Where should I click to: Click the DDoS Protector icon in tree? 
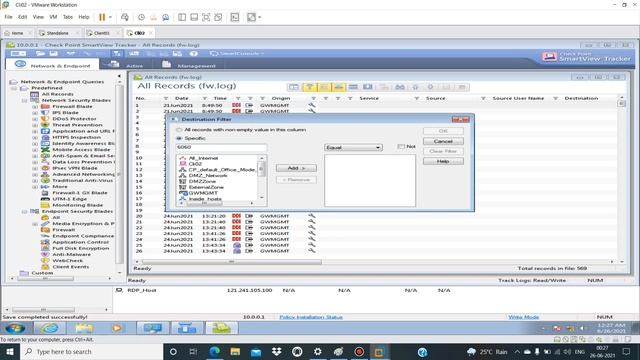click(45, 119)
